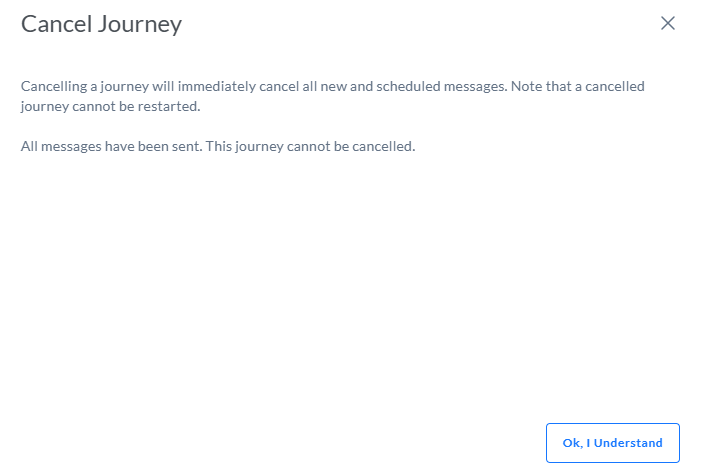Click the "Cancel Journey" dialog title
Viewport: 701px width, 476px height.
point(101,24)
